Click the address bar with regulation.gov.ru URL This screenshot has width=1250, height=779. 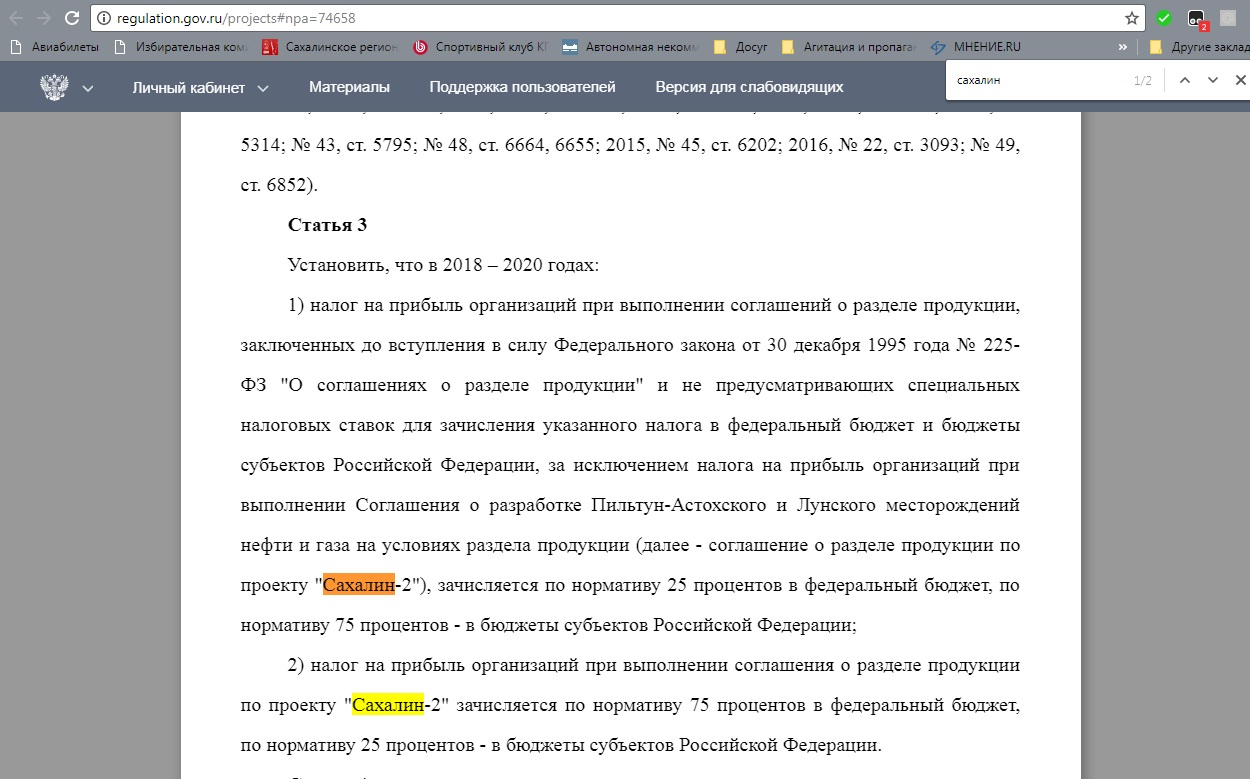click(600, 18)
